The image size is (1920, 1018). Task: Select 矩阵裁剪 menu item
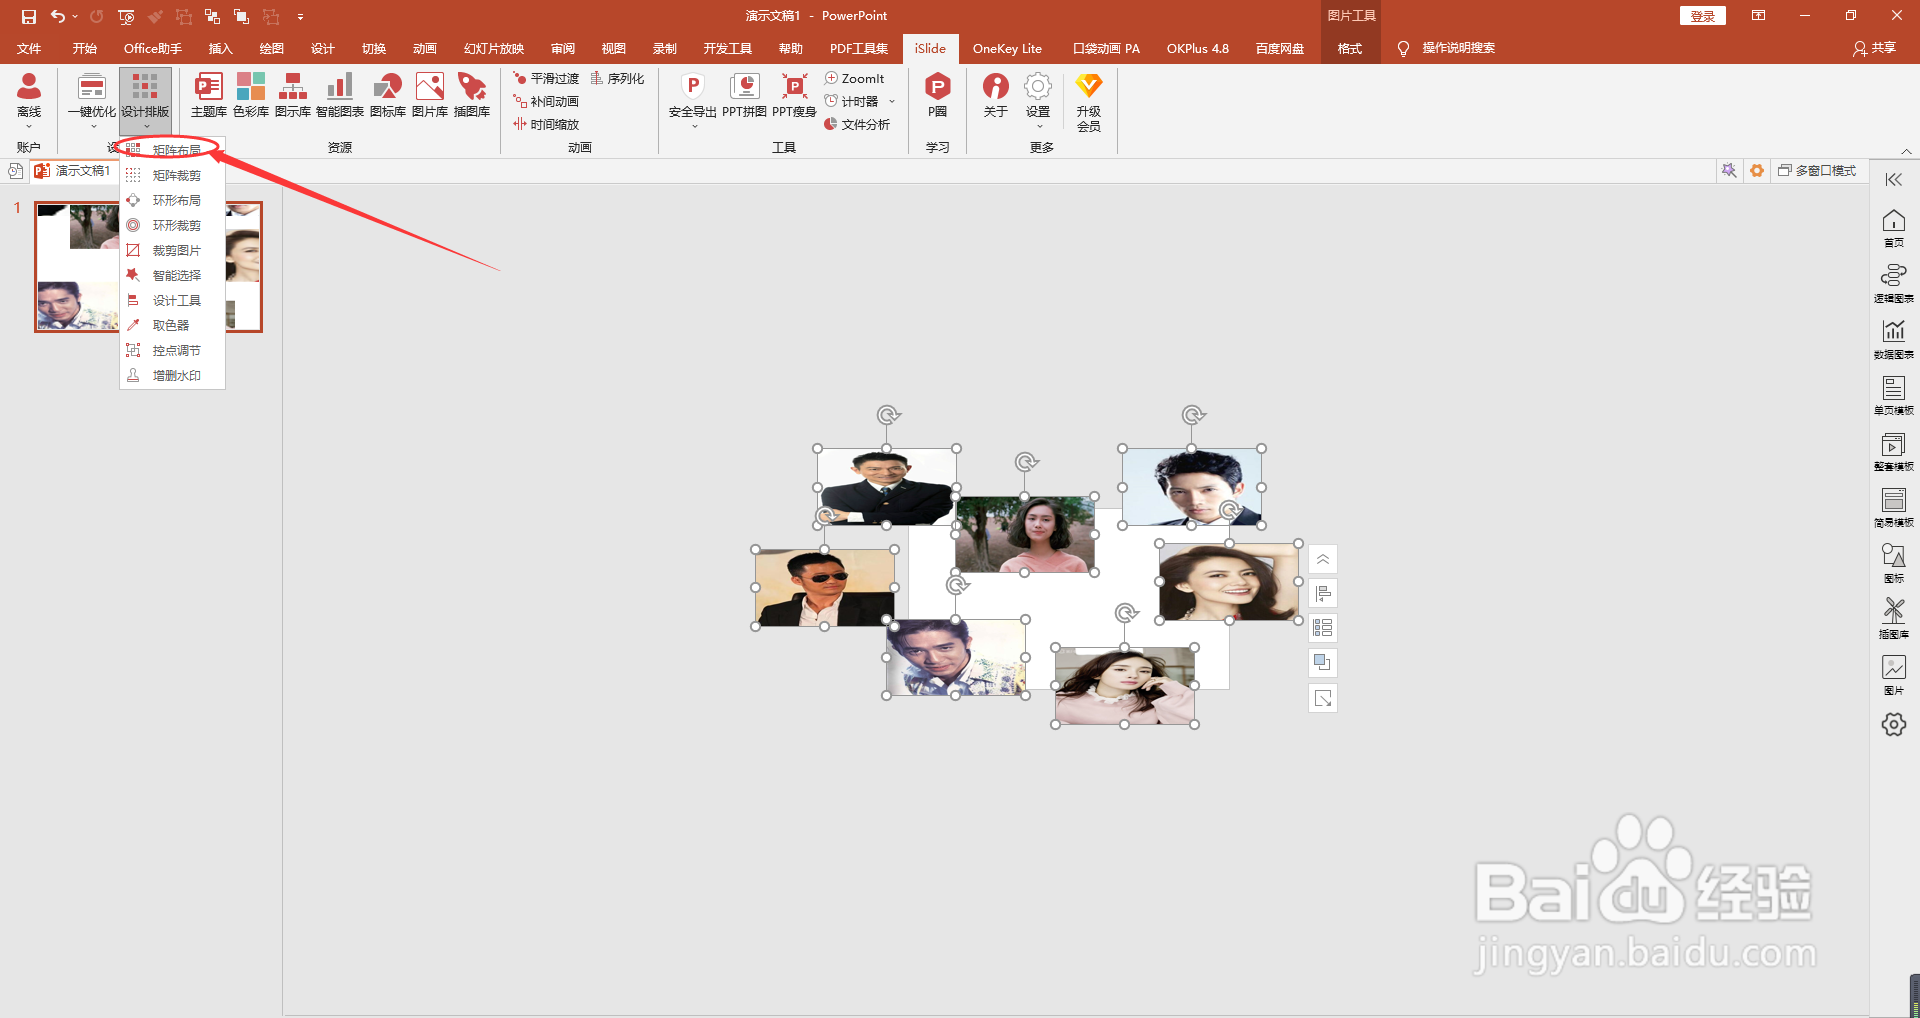pyautogui.click(x=172, y=175)
